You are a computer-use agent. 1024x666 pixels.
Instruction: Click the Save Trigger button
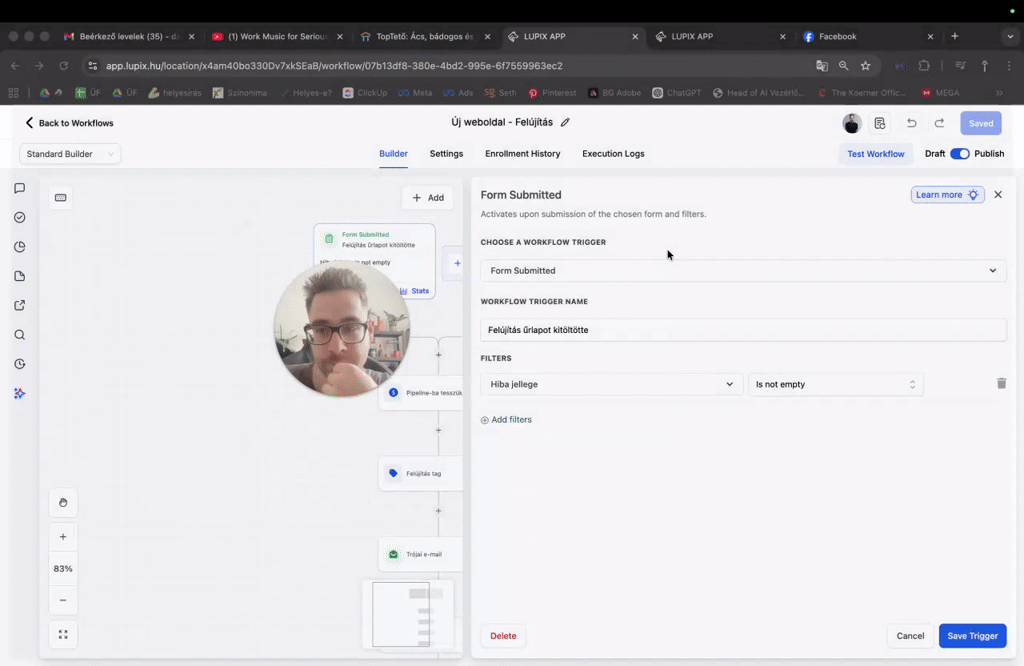(x=972, y=635)
